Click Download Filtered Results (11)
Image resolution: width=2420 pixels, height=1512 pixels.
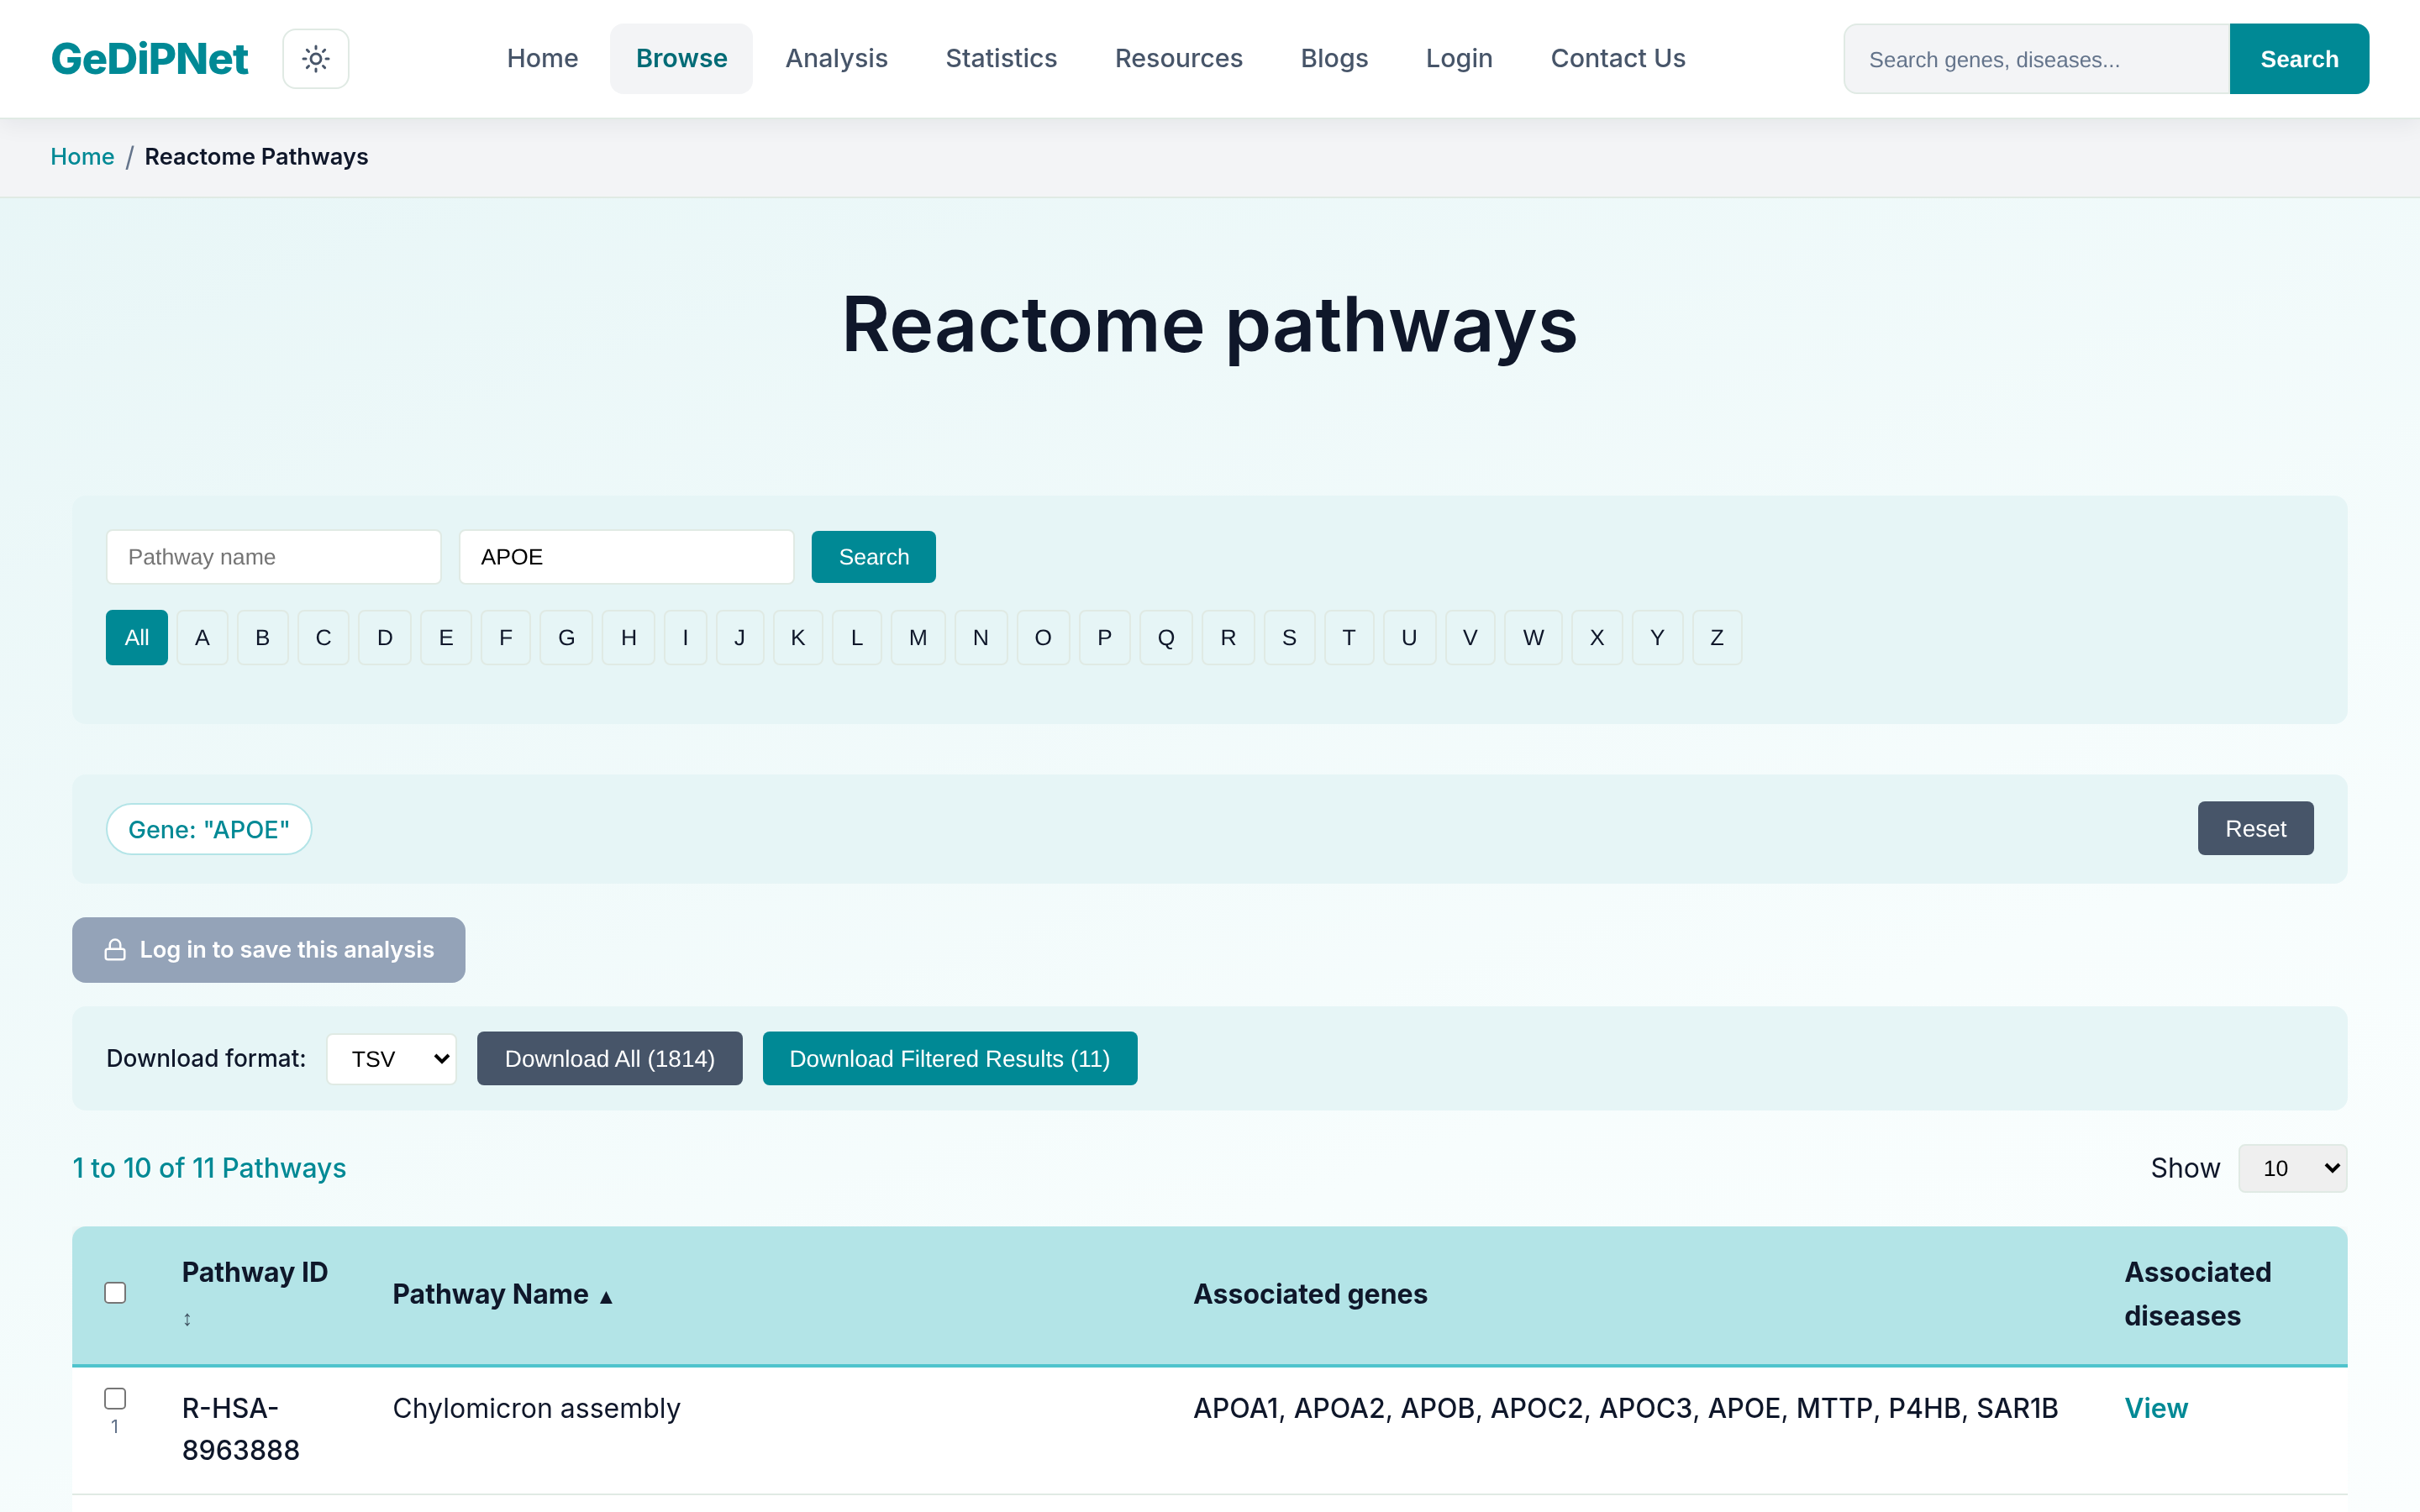pos(949,1059)
